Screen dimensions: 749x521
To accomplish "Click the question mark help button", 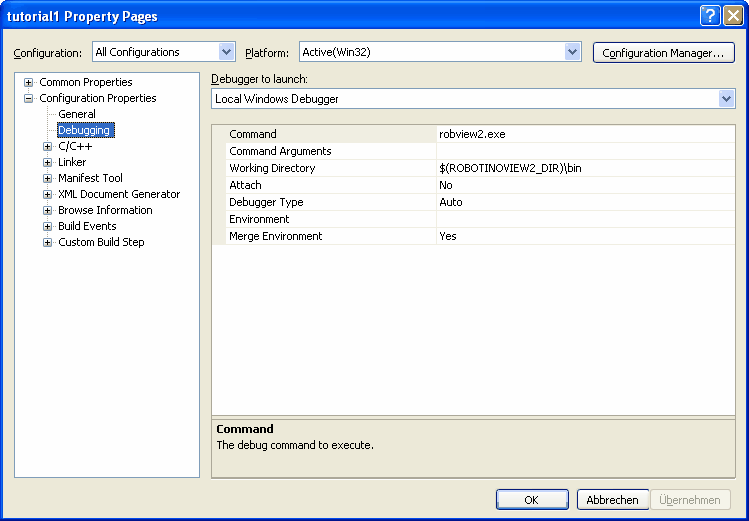I will (x=710, y=16).
